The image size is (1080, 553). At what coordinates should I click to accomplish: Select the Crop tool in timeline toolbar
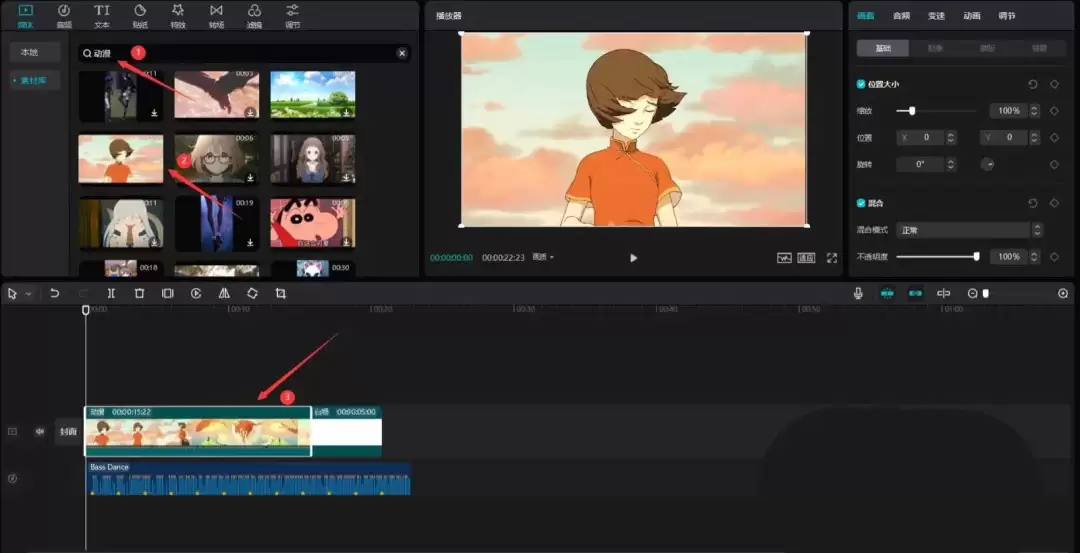280,293
